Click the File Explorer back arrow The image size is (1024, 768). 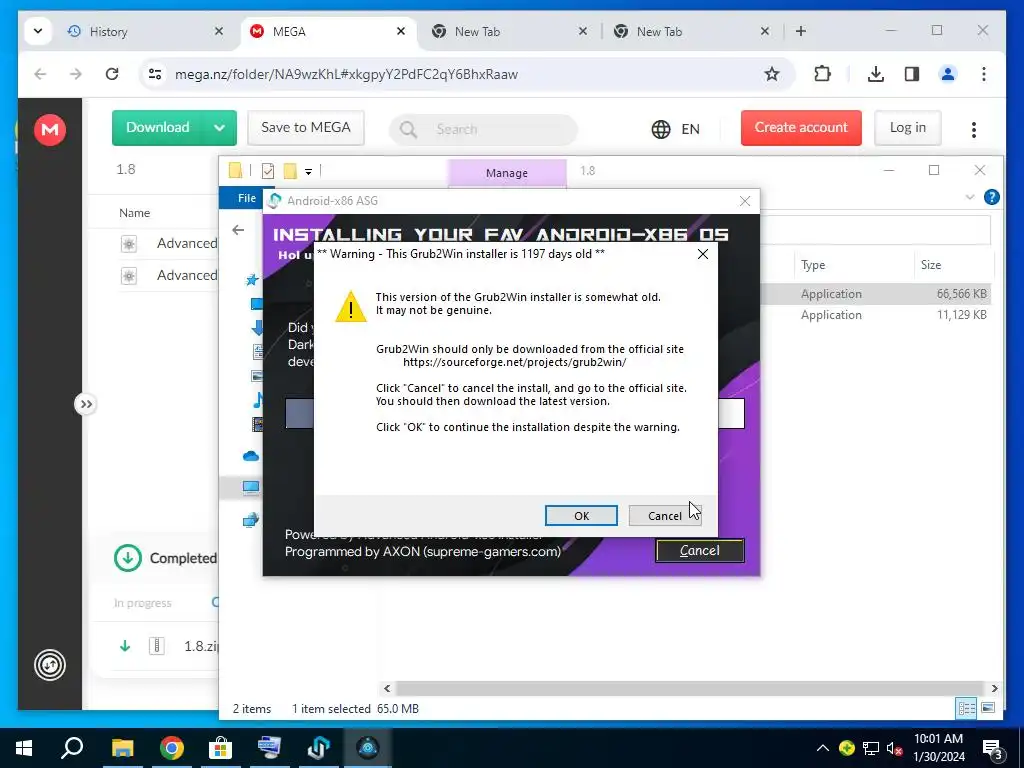238,230
